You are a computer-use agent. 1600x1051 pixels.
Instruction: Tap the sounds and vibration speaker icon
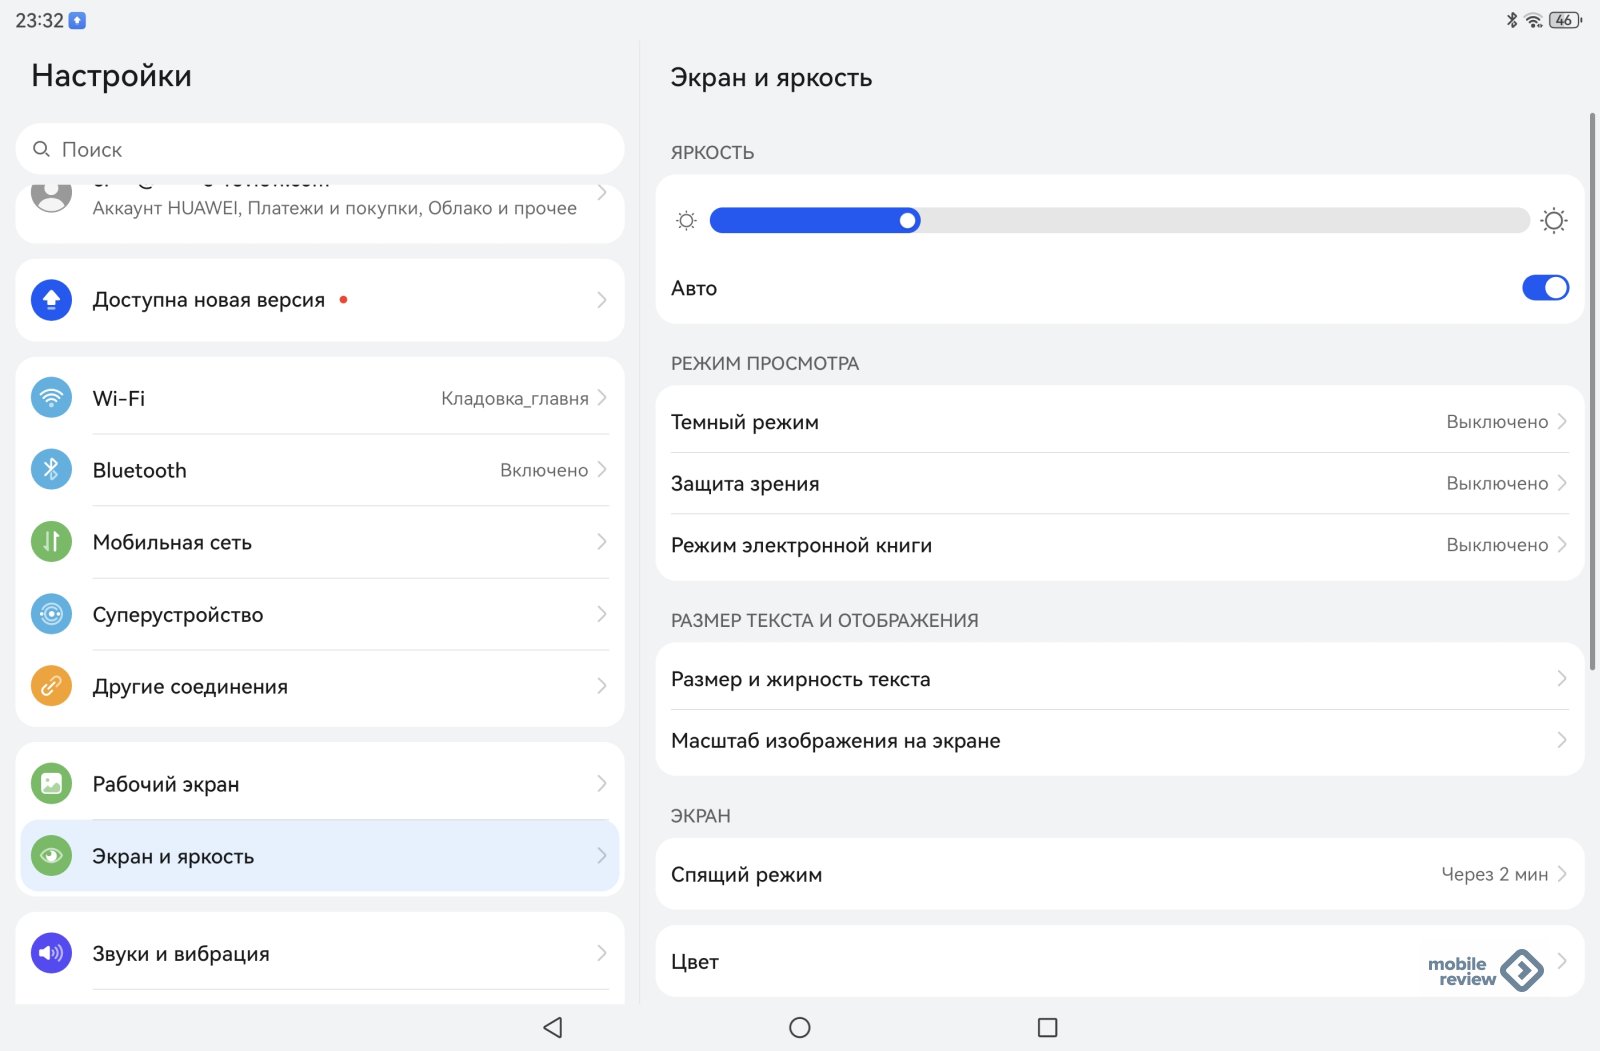coord(51,953)
